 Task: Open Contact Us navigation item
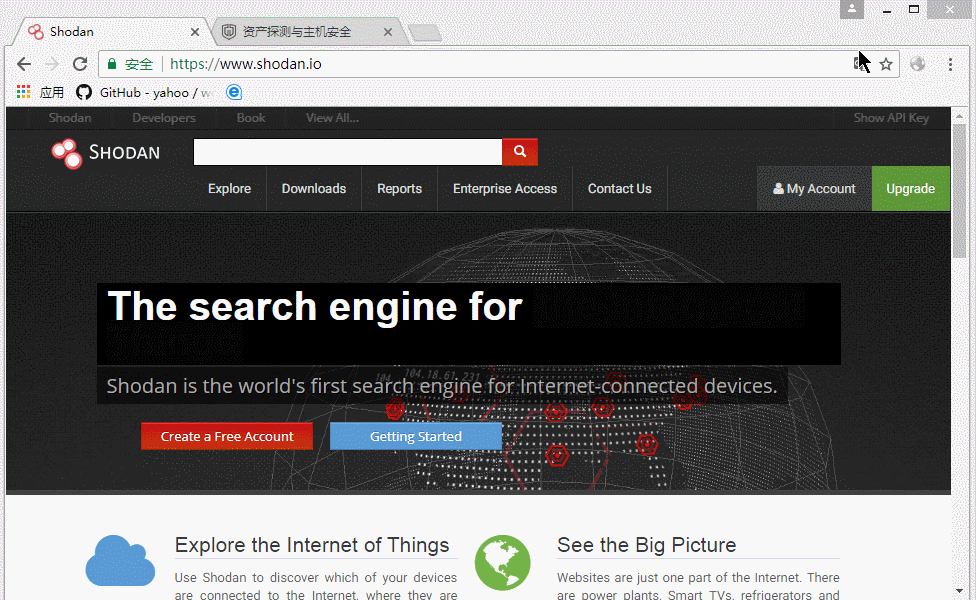pos(619,189)
